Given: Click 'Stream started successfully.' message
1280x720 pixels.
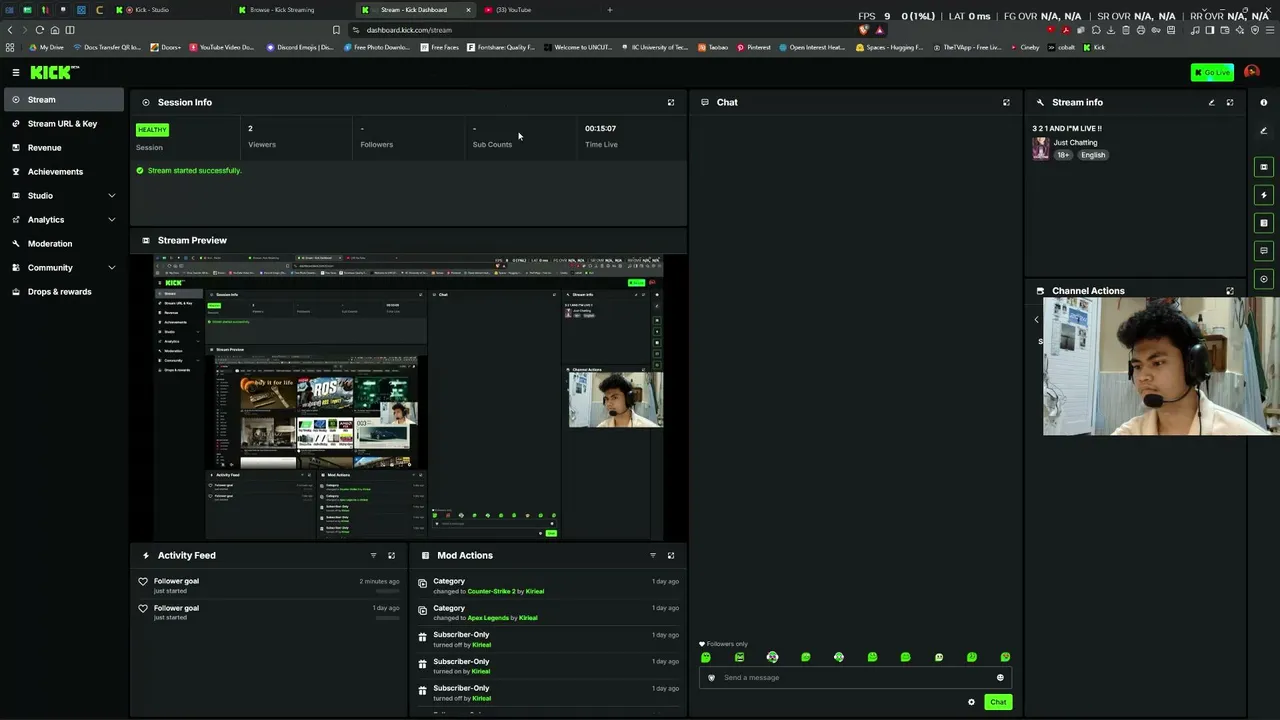Looking at the screenshot, I should pos(194,171).
